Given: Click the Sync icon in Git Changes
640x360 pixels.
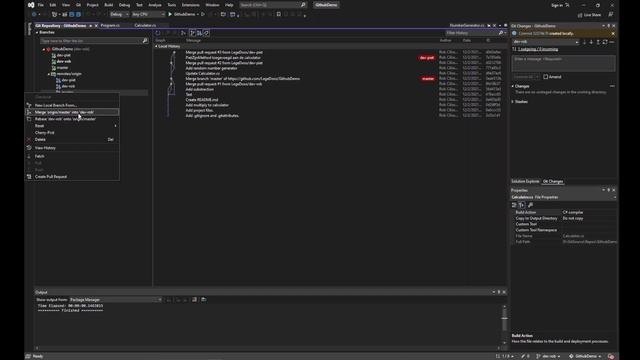Looking at the screenshot, I should click(x=605, y=42).
